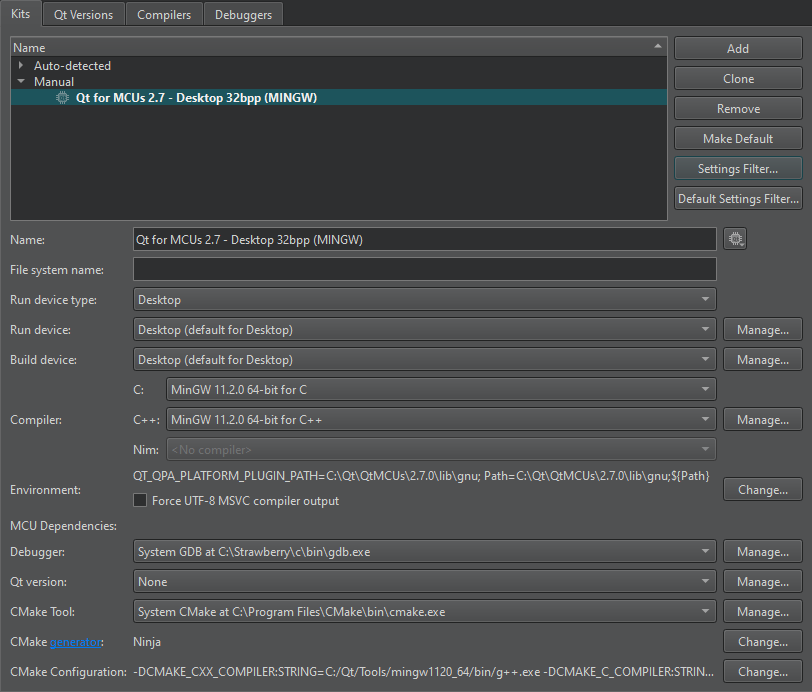
Task: Open the Settings Filter dialog
Action: pos(738,169)
